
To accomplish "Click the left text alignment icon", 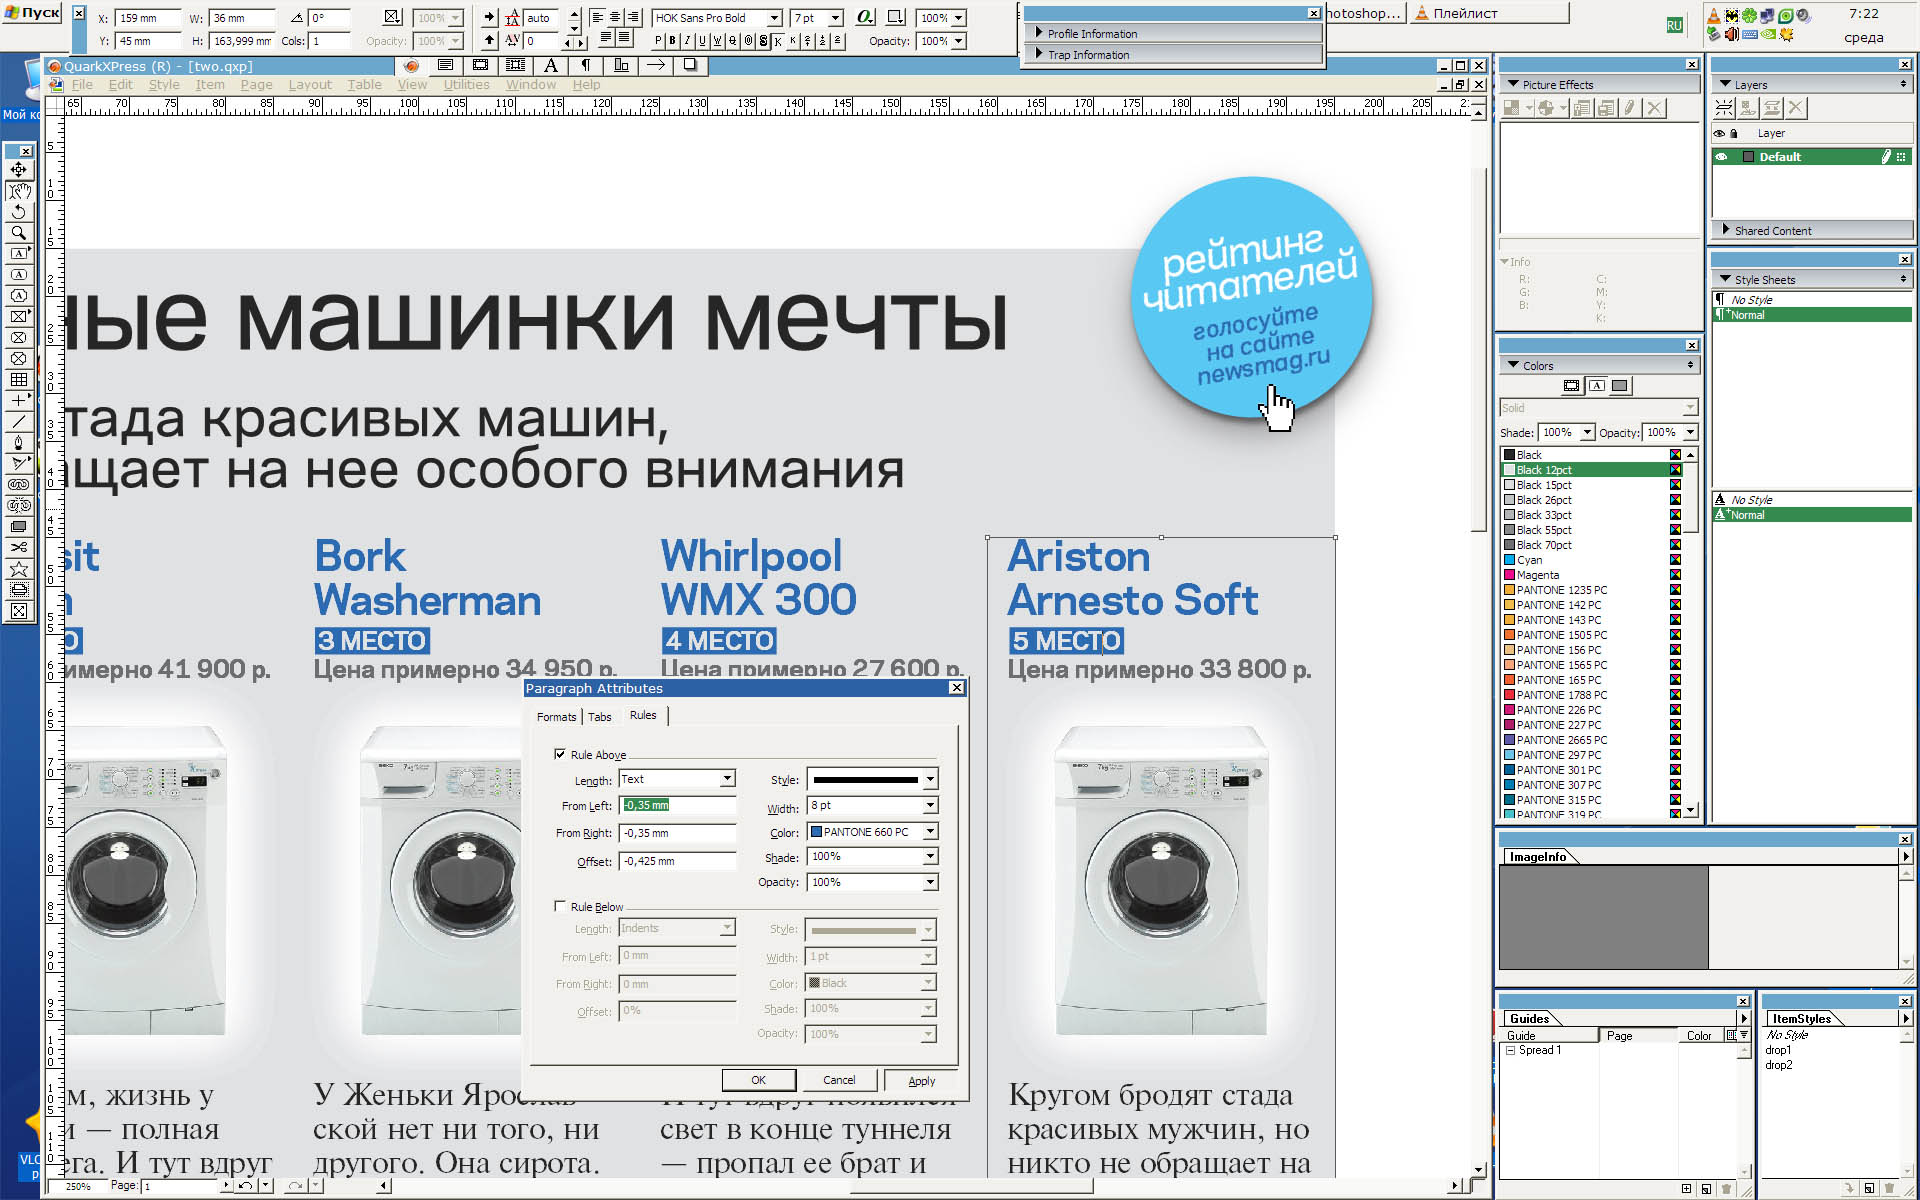I will [597, 17].
